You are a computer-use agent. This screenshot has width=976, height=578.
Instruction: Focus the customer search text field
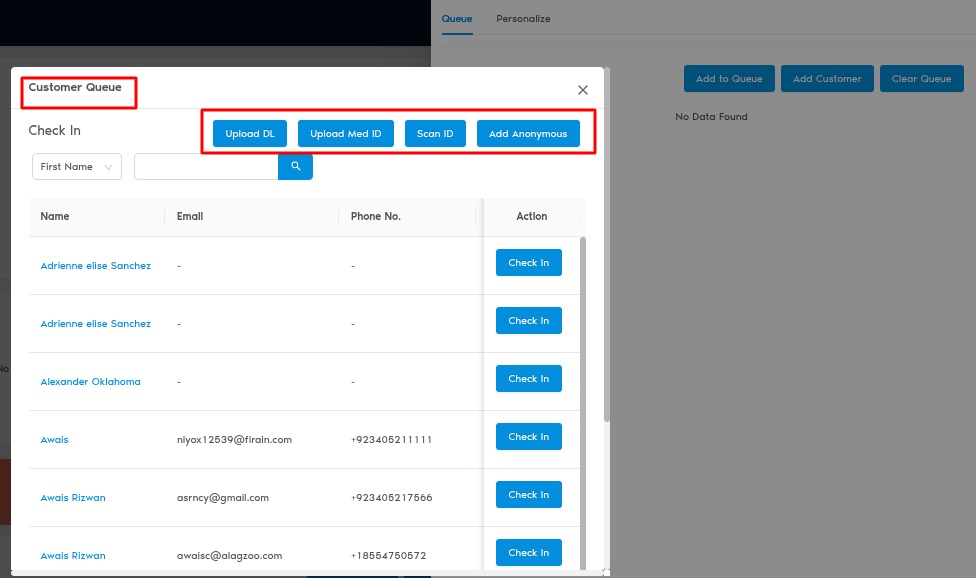point(206,167)
